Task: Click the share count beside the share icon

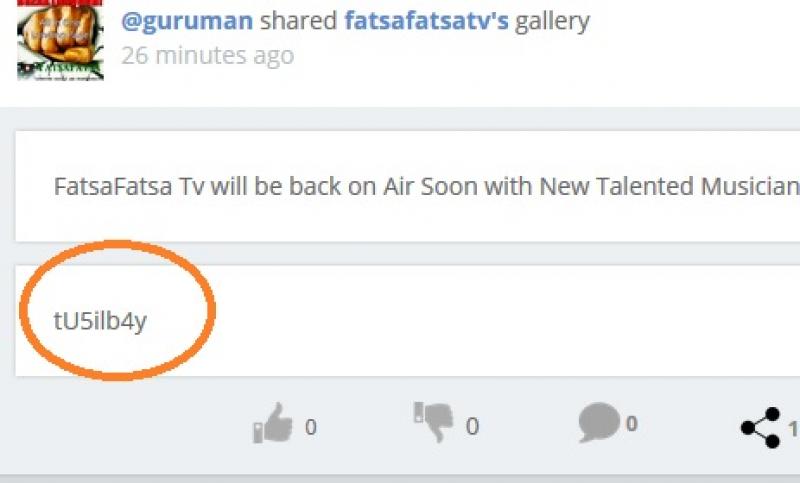Action: click(x=793, y=429)
